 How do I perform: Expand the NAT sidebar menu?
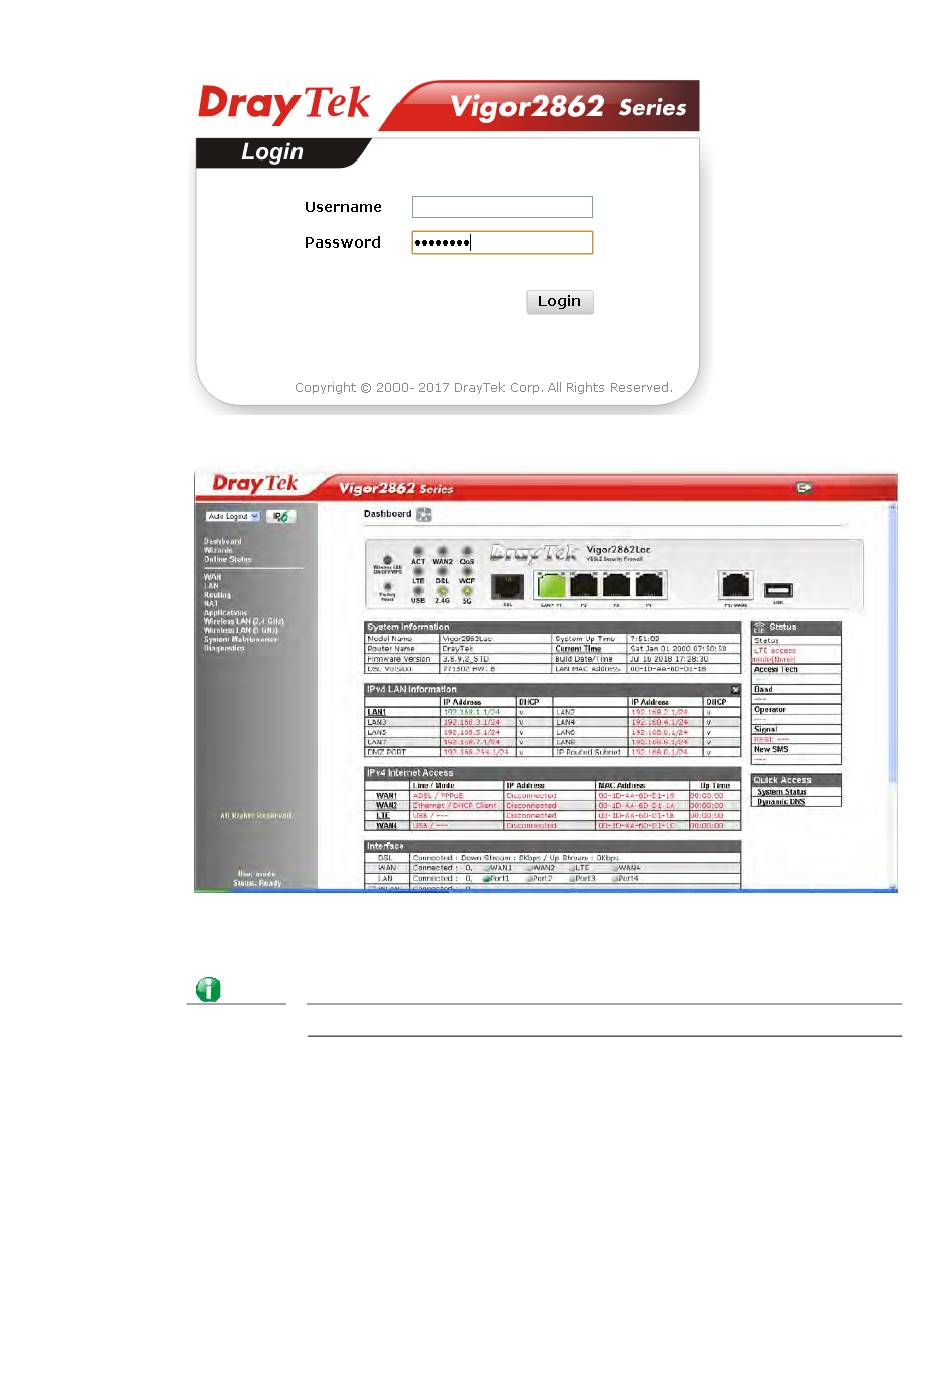pyautogui.click(x=211, y=604)
